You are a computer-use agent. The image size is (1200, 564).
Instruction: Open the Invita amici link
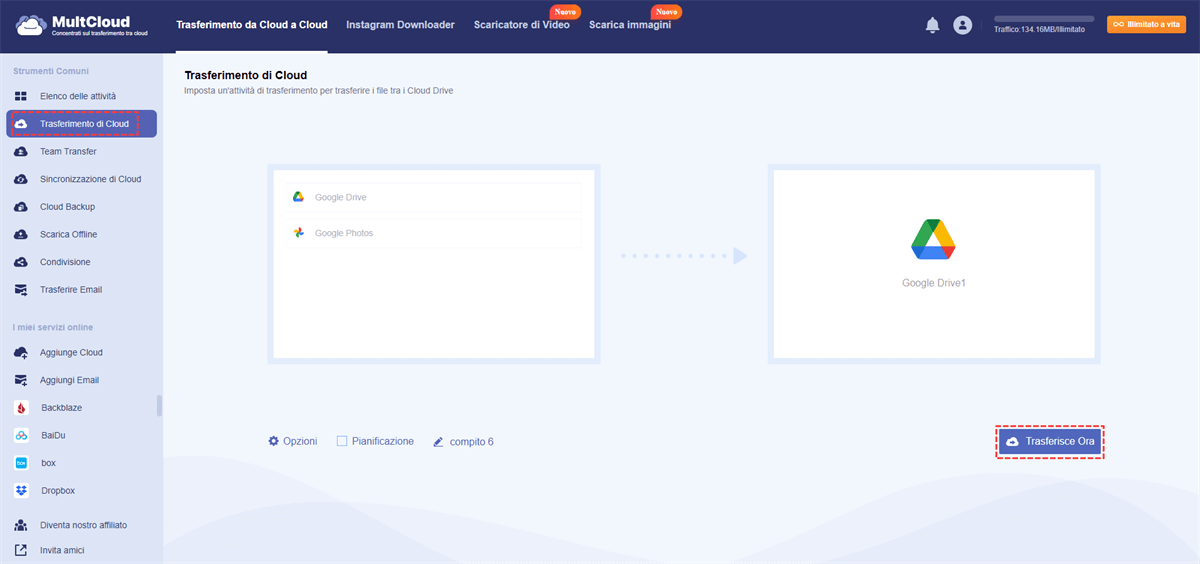pos(63,550)
